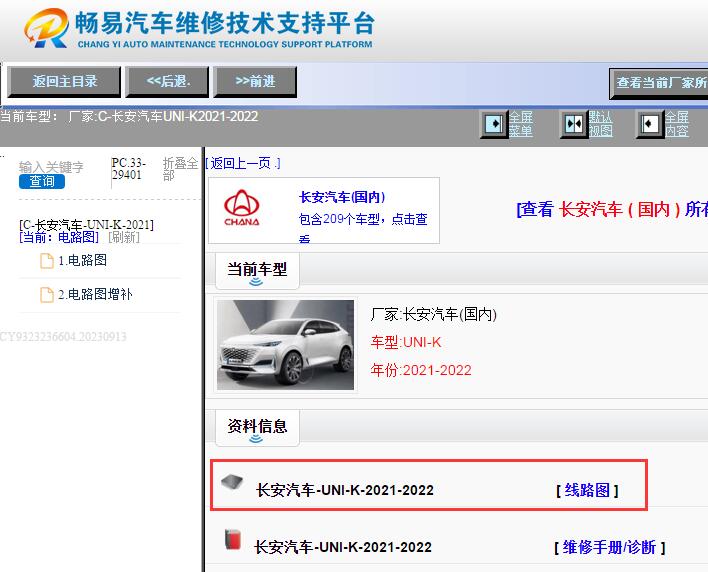Click the 车型:UNI-K text
This screenshot has height=572, width=708.
tap(405, 342)
